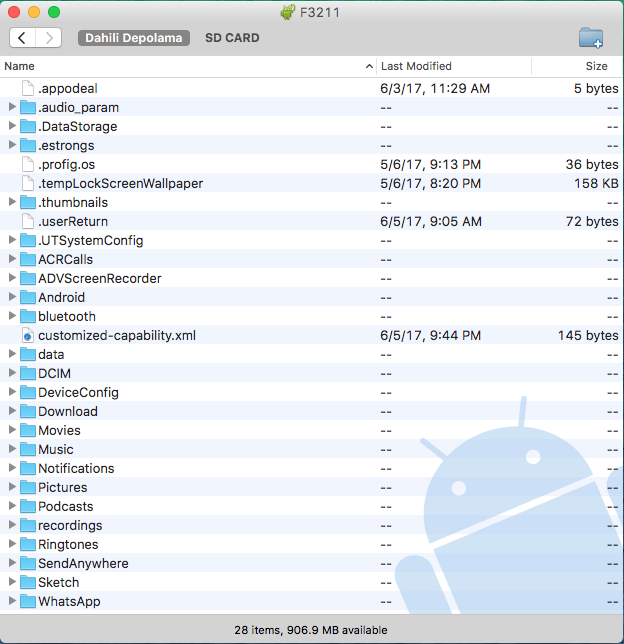Click the 158 KB size value
This screenshot has height=644, width=624.
pos(596,184)
